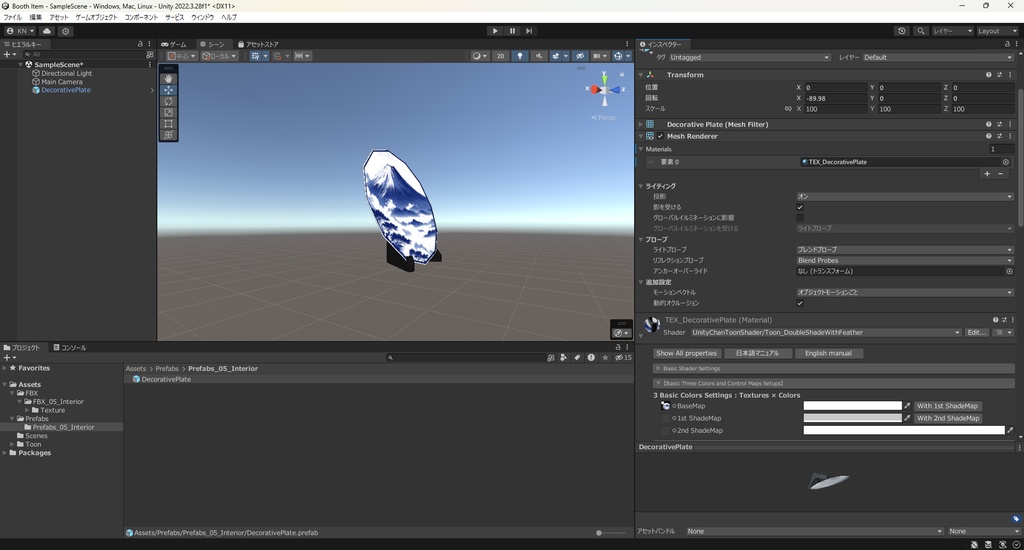Lock the Hierarchy panel

[x=140, y=44]
